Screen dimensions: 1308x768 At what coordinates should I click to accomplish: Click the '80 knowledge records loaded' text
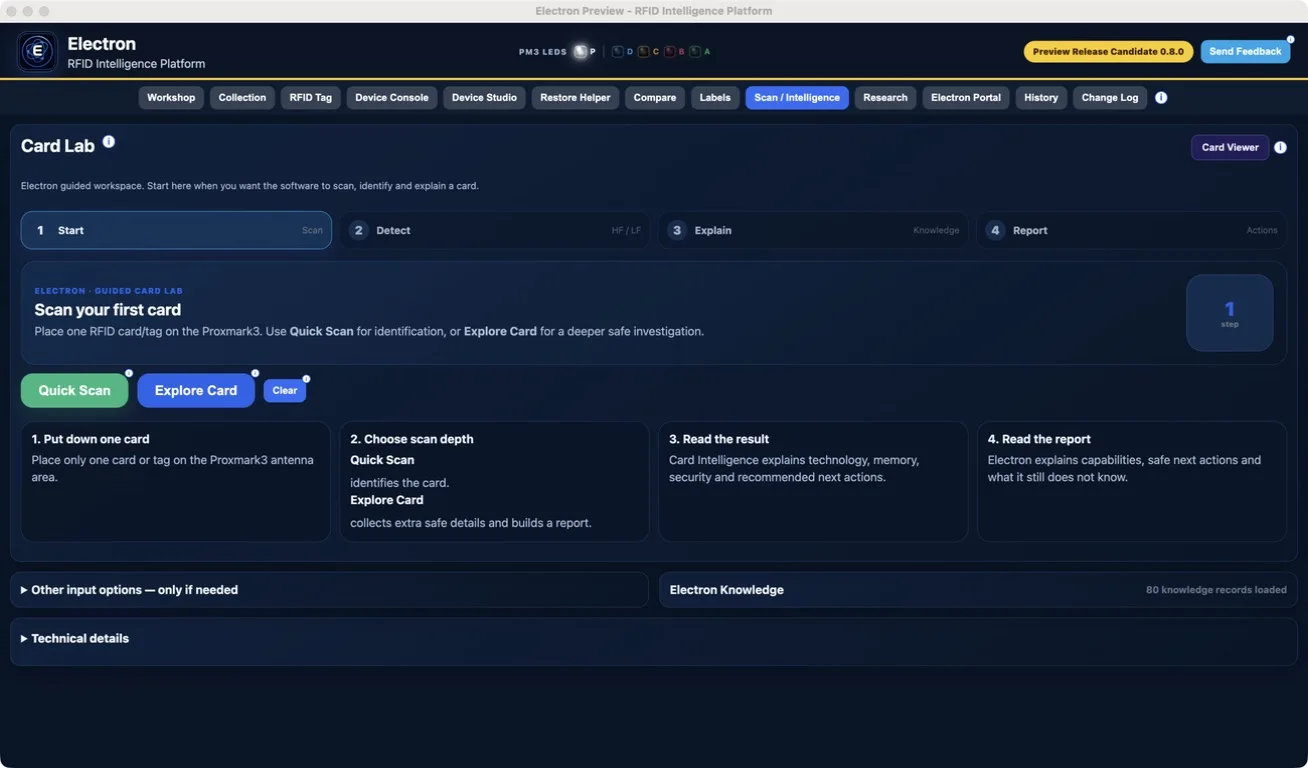pyautogui.click(x=1216, y=590)
